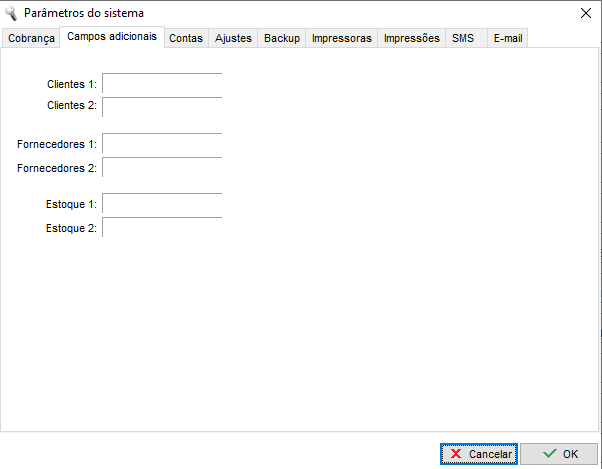Click the green checkmark icon on OK
The height and width of the screenshot is (469, 602).
click(549, 454)
